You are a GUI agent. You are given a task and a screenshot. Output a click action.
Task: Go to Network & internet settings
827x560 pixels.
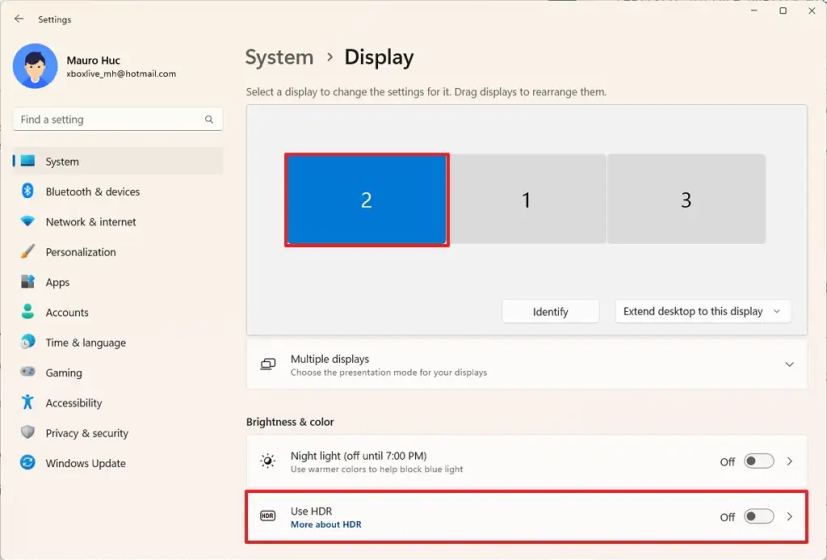117,221
